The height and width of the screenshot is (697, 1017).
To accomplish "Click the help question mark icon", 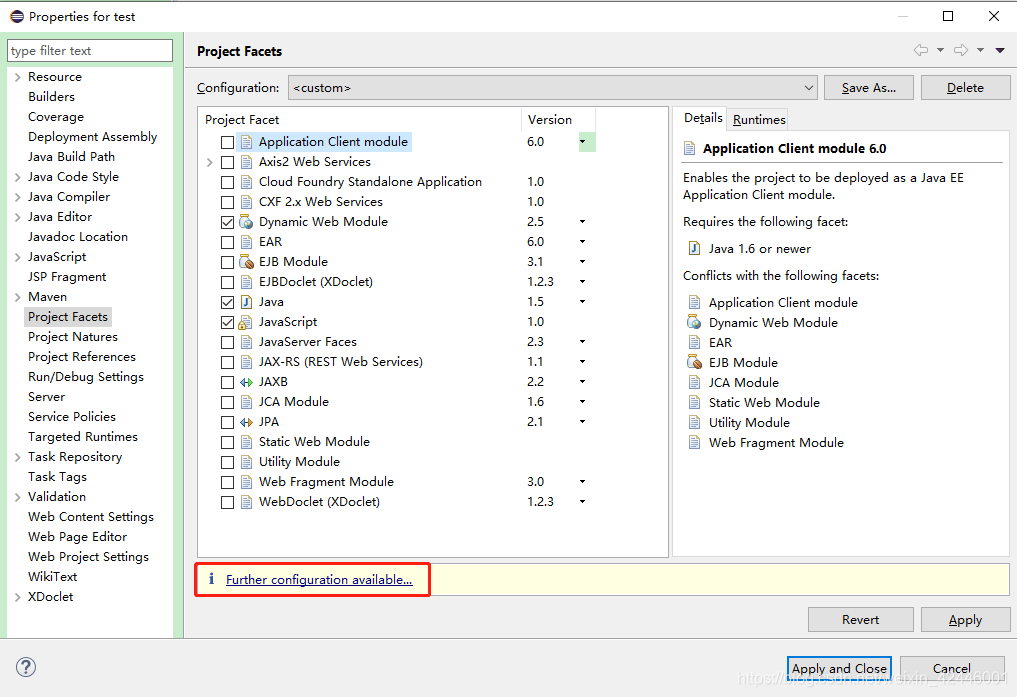I will 26,667.
